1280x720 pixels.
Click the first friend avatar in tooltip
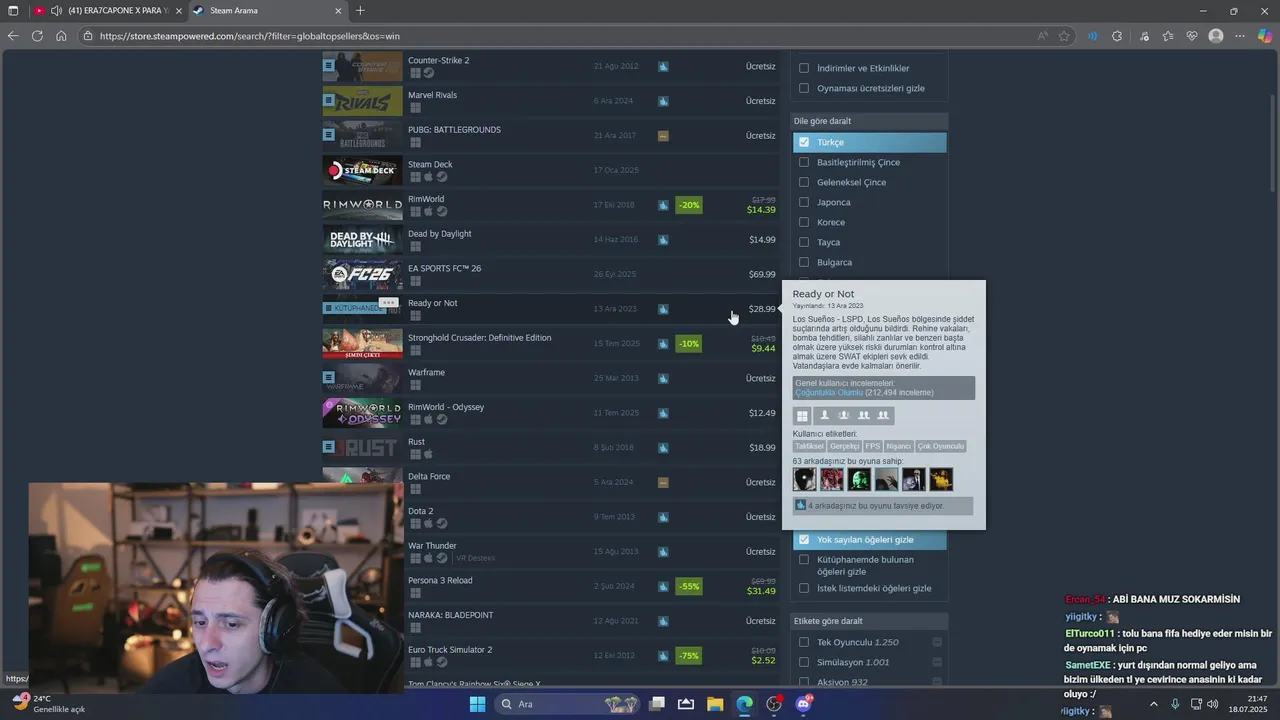coord(805,479)
